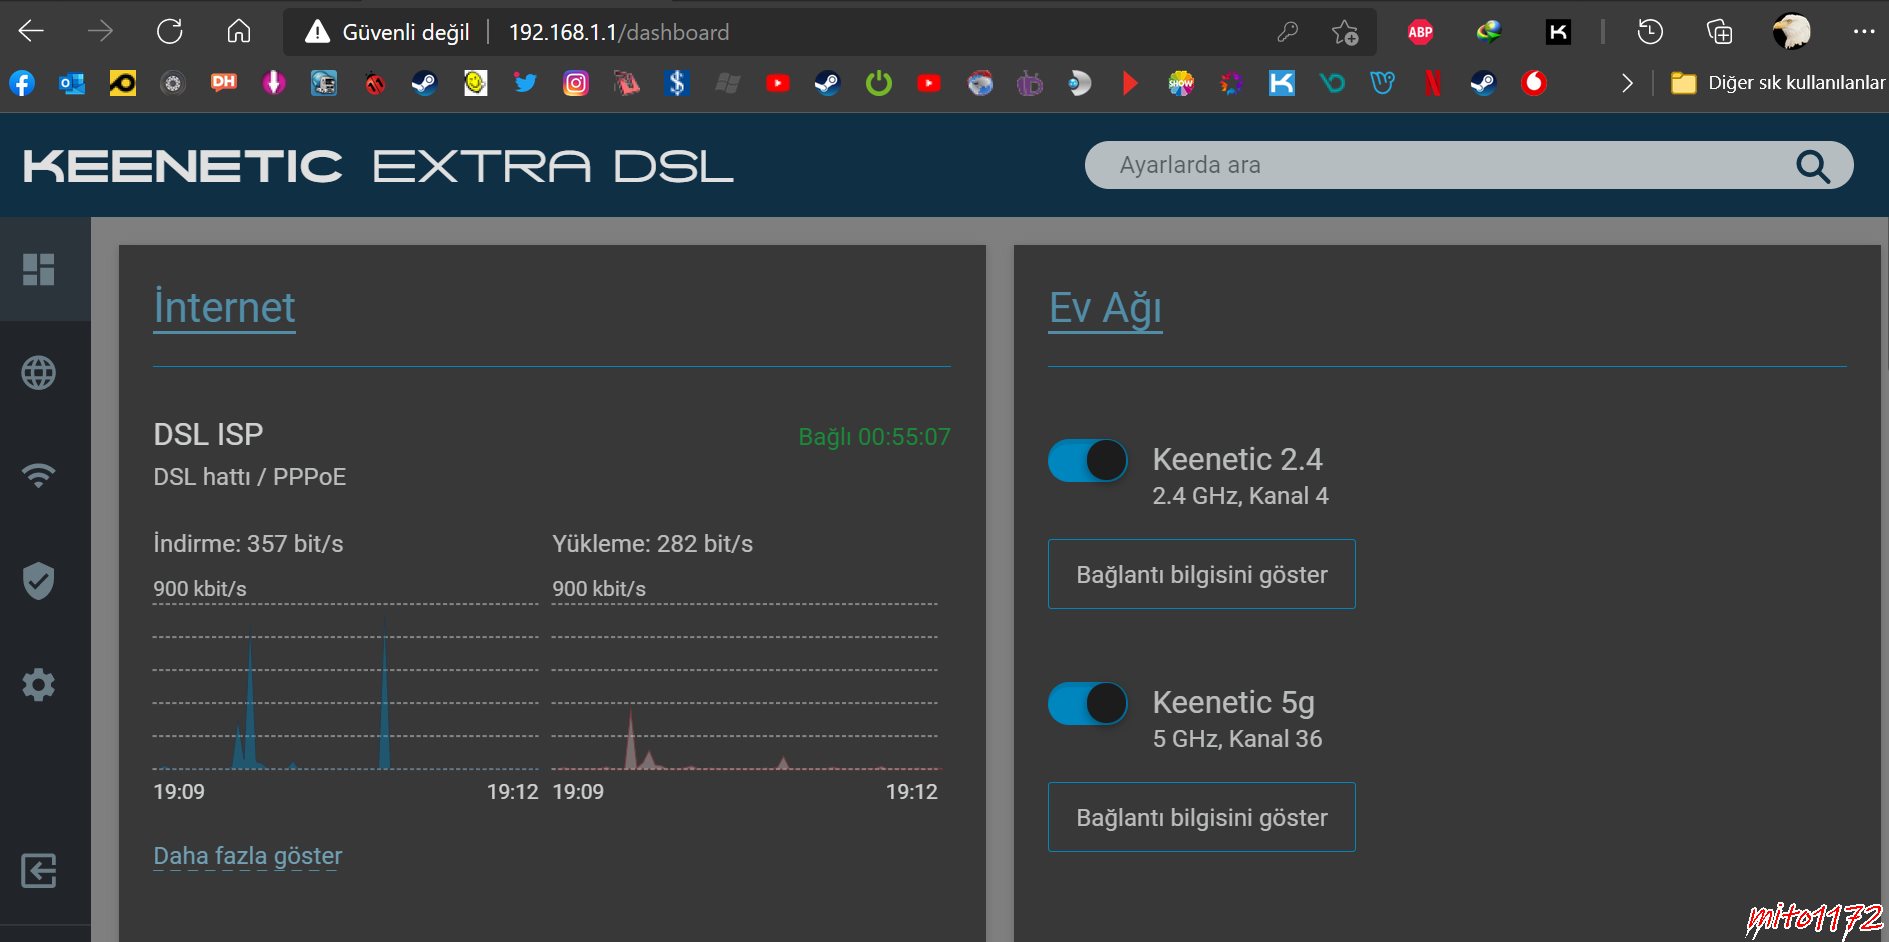Open the Instagram bookmark
This screenshot has height=942, width=1889.
pyautogui.click(x=576, y=83)
